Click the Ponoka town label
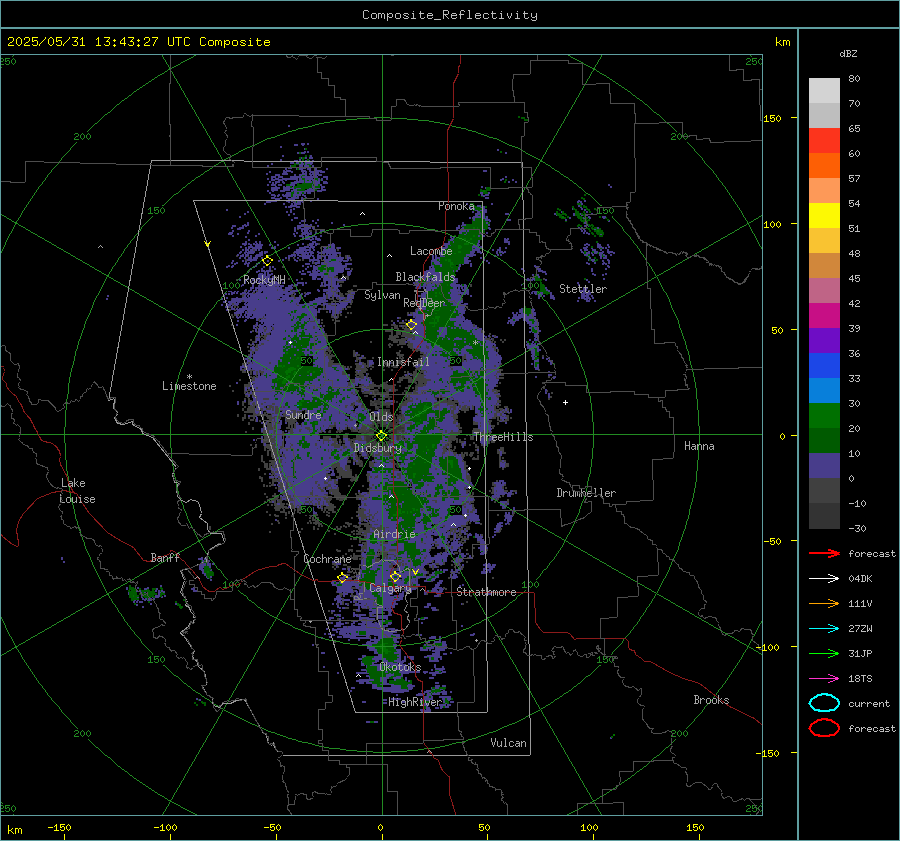The image size is (900, 841). pos(456,206)
